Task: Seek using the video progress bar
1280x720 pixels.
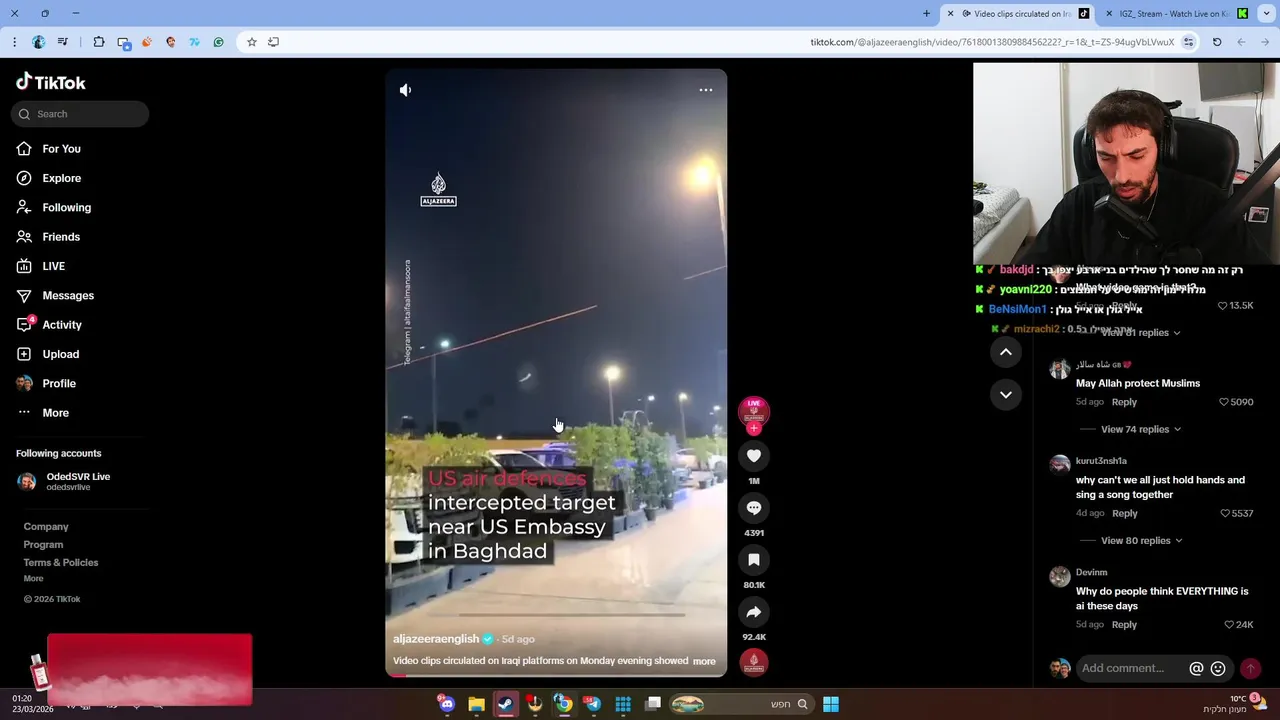Action: [x=556, y=675]
